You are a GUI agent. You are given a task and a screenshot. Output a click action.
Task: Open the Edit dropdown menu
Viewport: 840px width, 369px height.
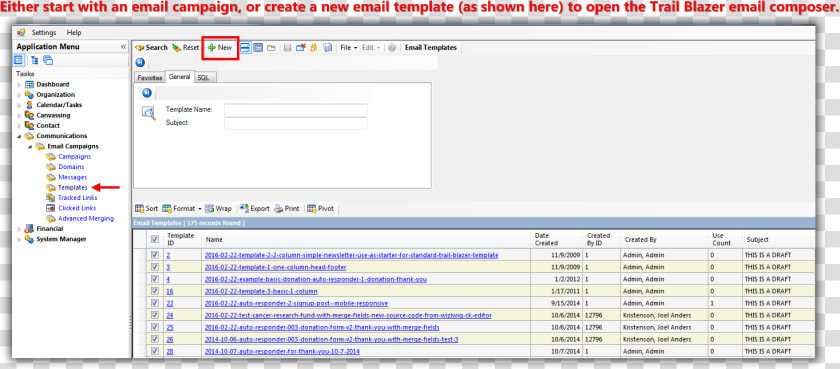click(x=370, y=48)
